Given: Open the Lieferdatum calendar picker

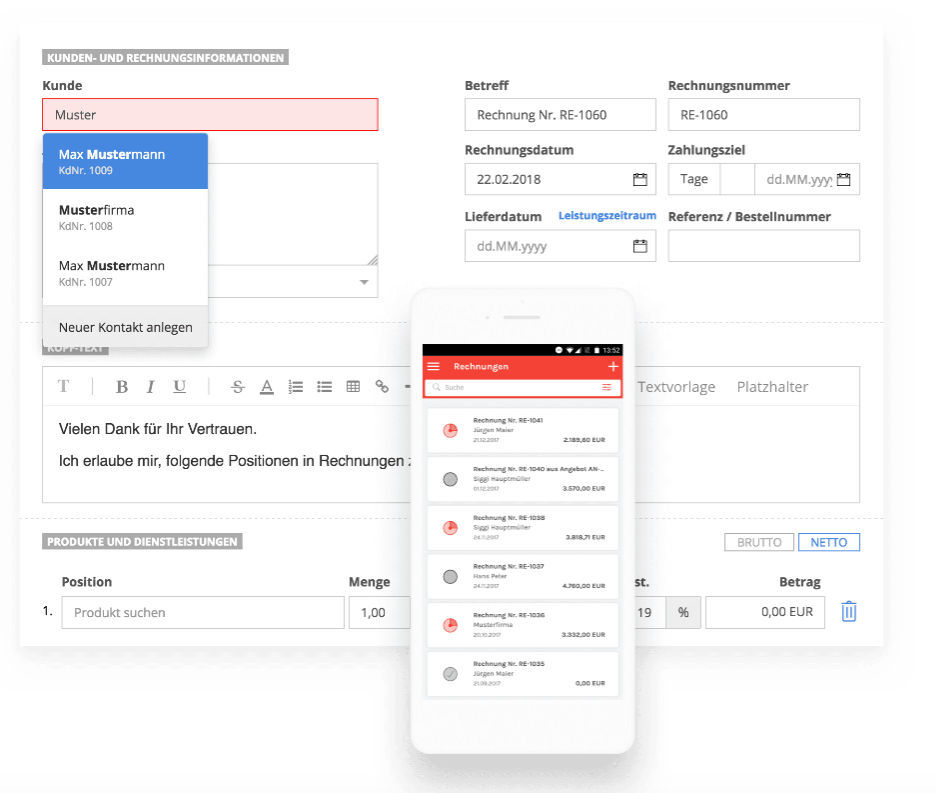Looking at the screenshot, I should pos(640,246).
